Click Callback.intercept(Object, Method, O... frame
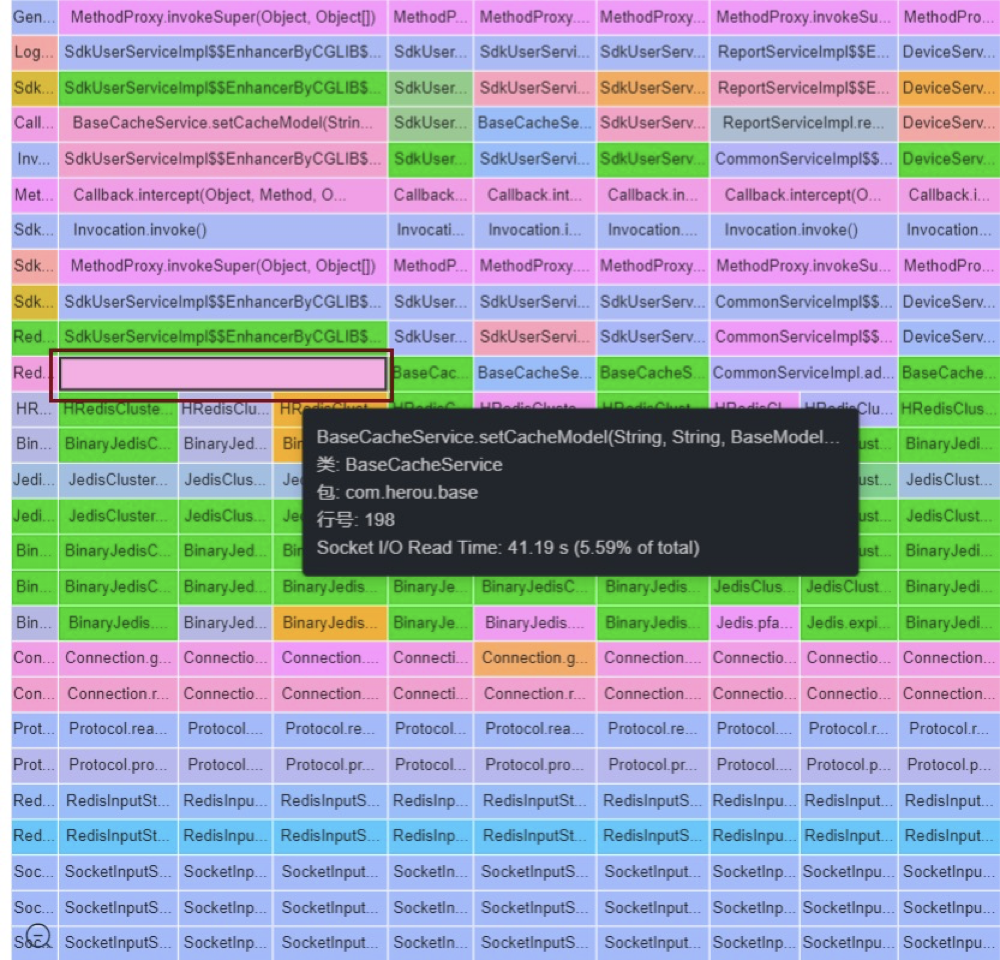 pos(223,195)
